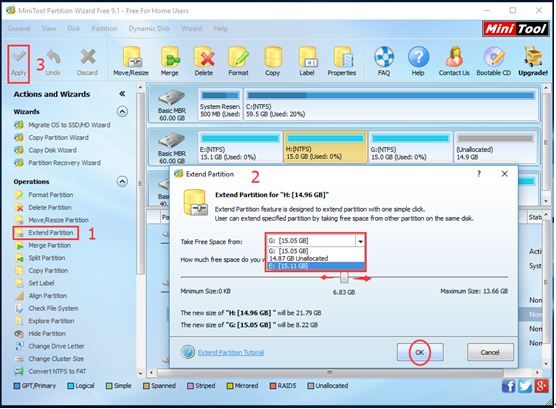Open the Take Free Space from dropdown arrow
Image resolution: width=556 pixels, height=409 pixels.
pos(360,241)
